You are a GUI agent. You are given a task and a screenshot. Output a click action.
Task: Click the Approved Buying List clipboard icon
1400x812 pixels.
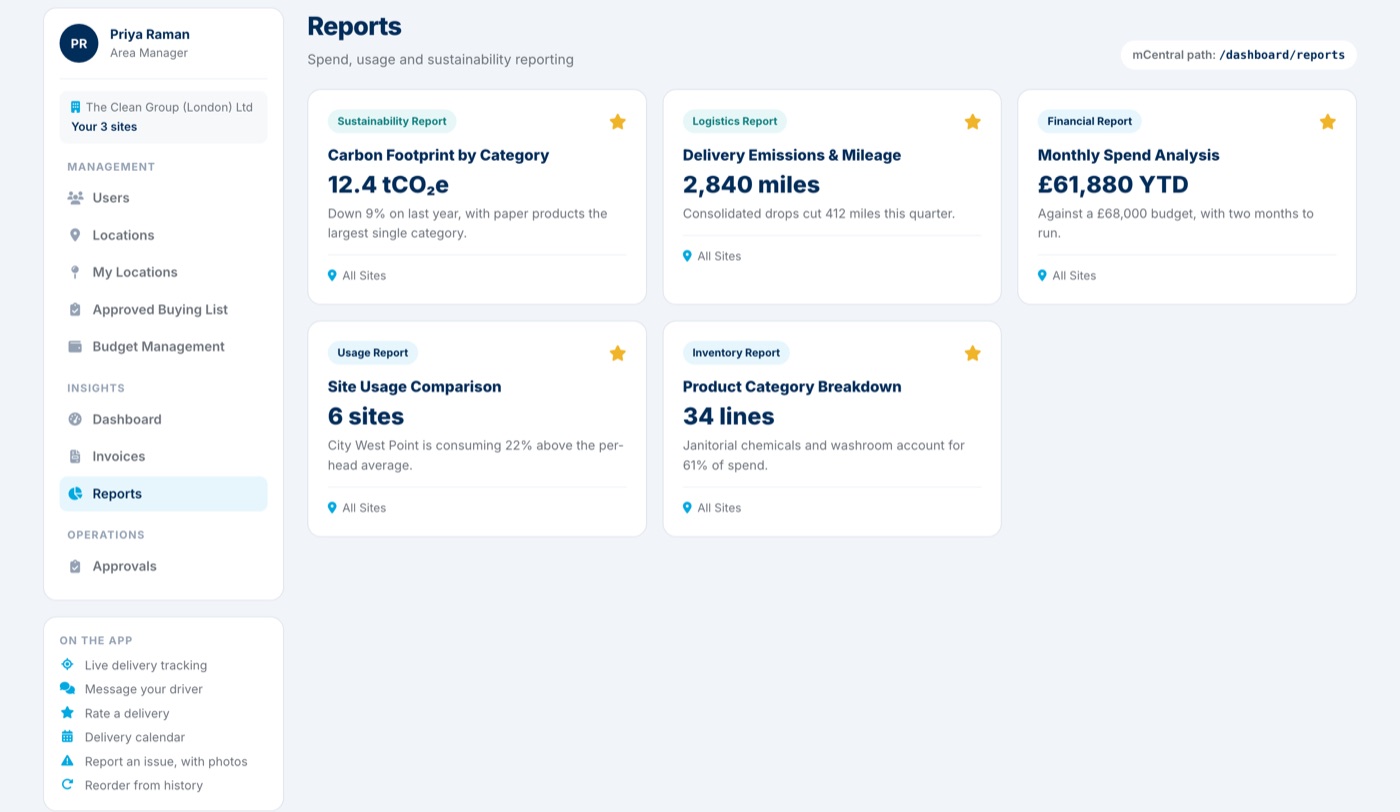(75, 310)
